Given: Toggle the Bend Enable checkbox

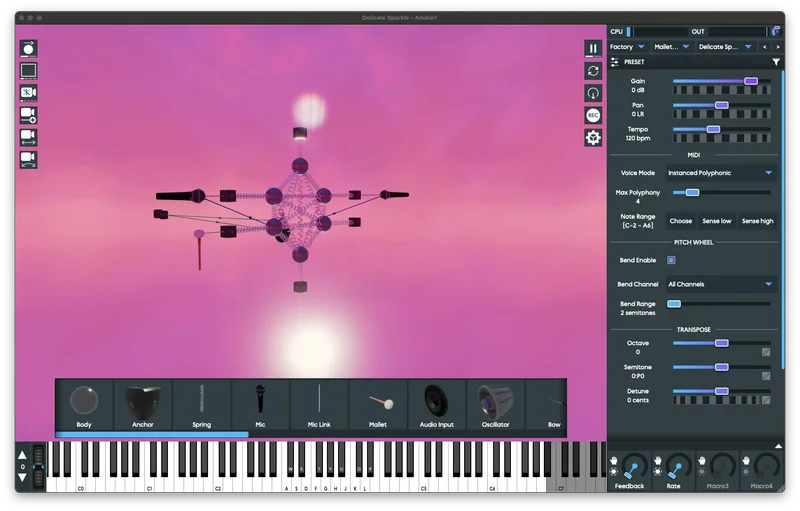Looking at the screenshot, I should [671, 260].
